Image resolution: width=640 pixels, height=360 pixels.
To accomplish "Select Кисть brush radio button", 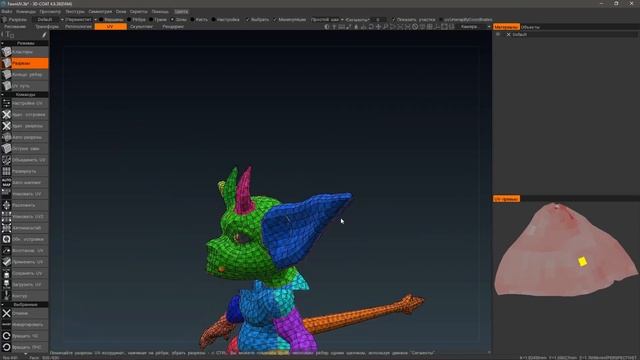I will 192,20.
